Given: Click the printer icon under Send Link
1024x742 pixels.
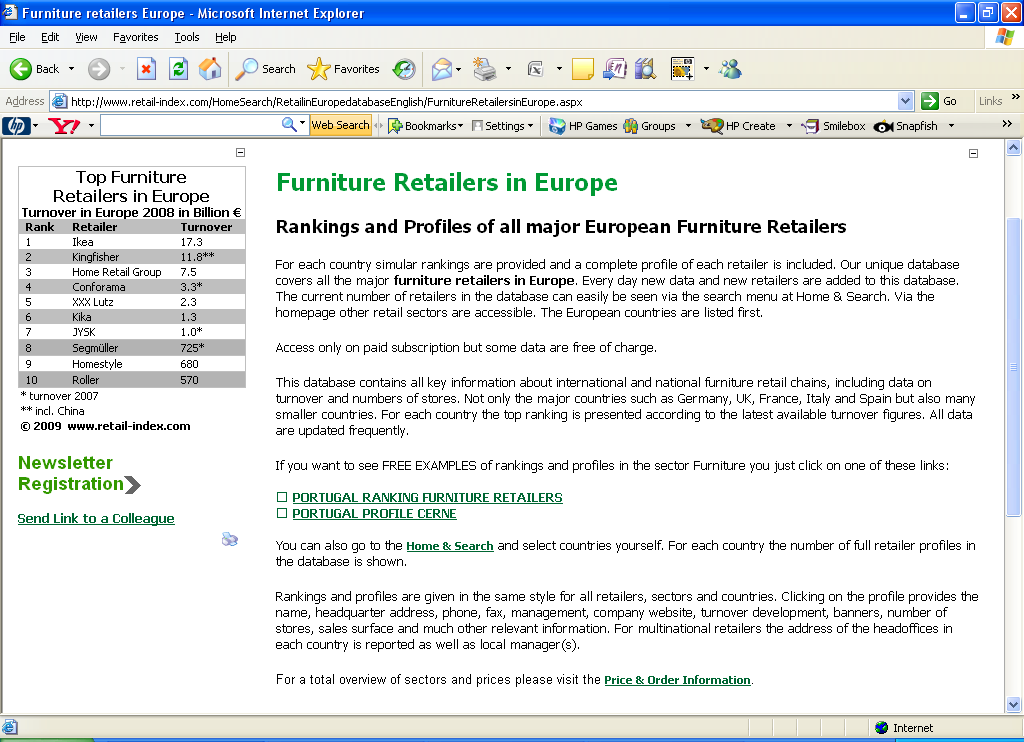Looking at the screenshot, I should point(230,540).
